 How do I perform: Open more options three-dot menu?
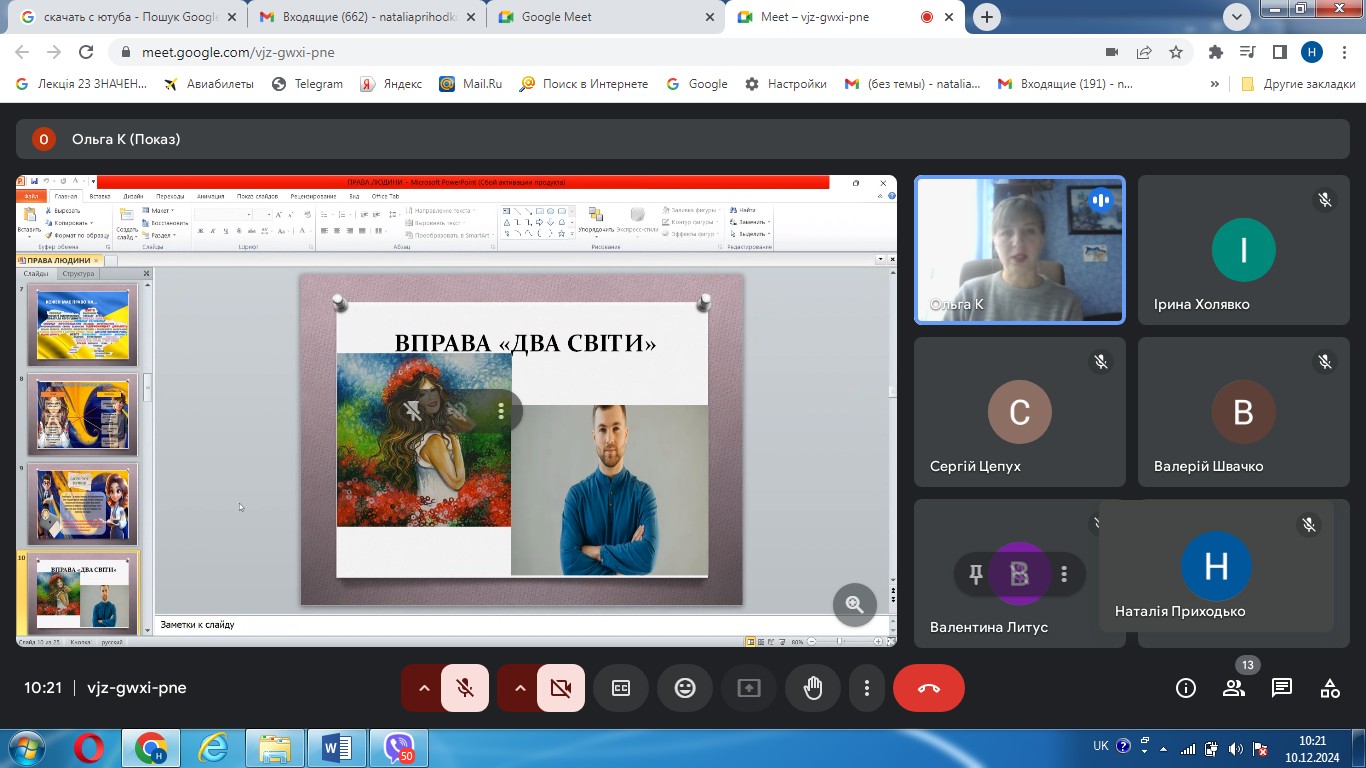[867, 688]
